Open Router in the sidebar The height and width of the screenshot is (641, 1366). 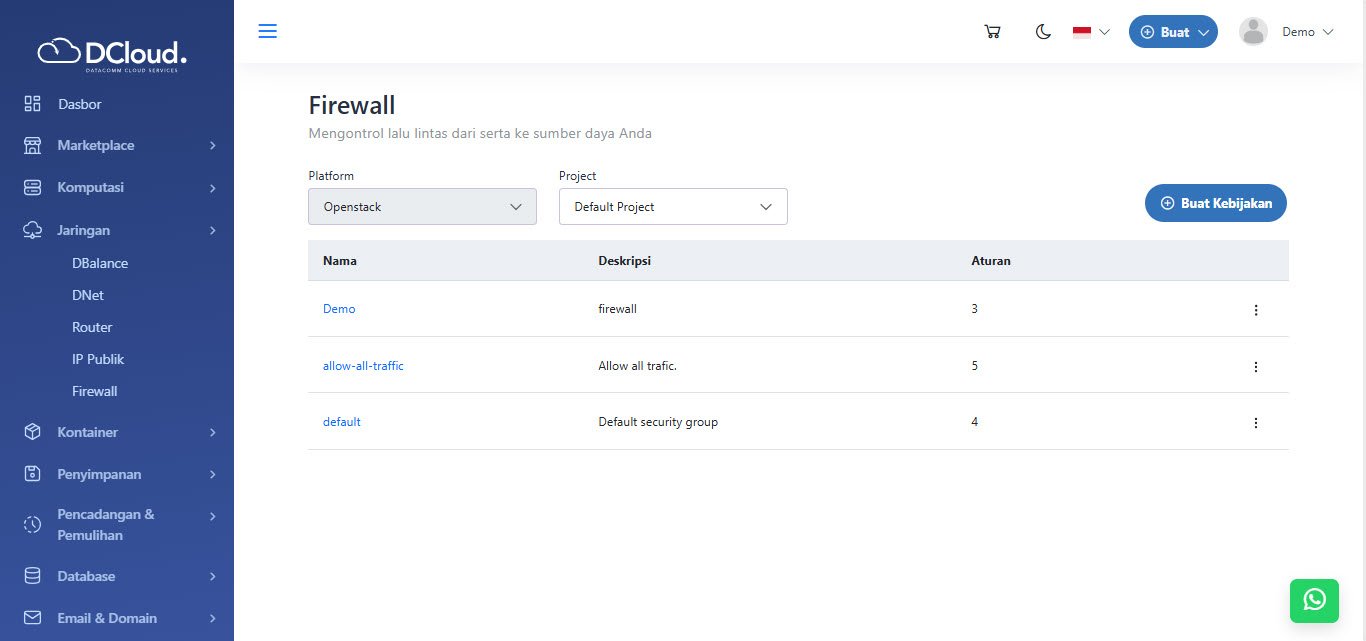92,328
